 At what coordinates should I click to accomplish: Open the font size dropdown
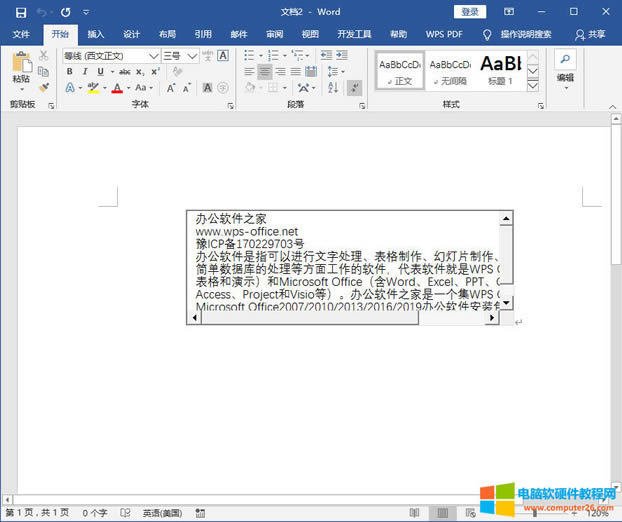click(191, 56)
